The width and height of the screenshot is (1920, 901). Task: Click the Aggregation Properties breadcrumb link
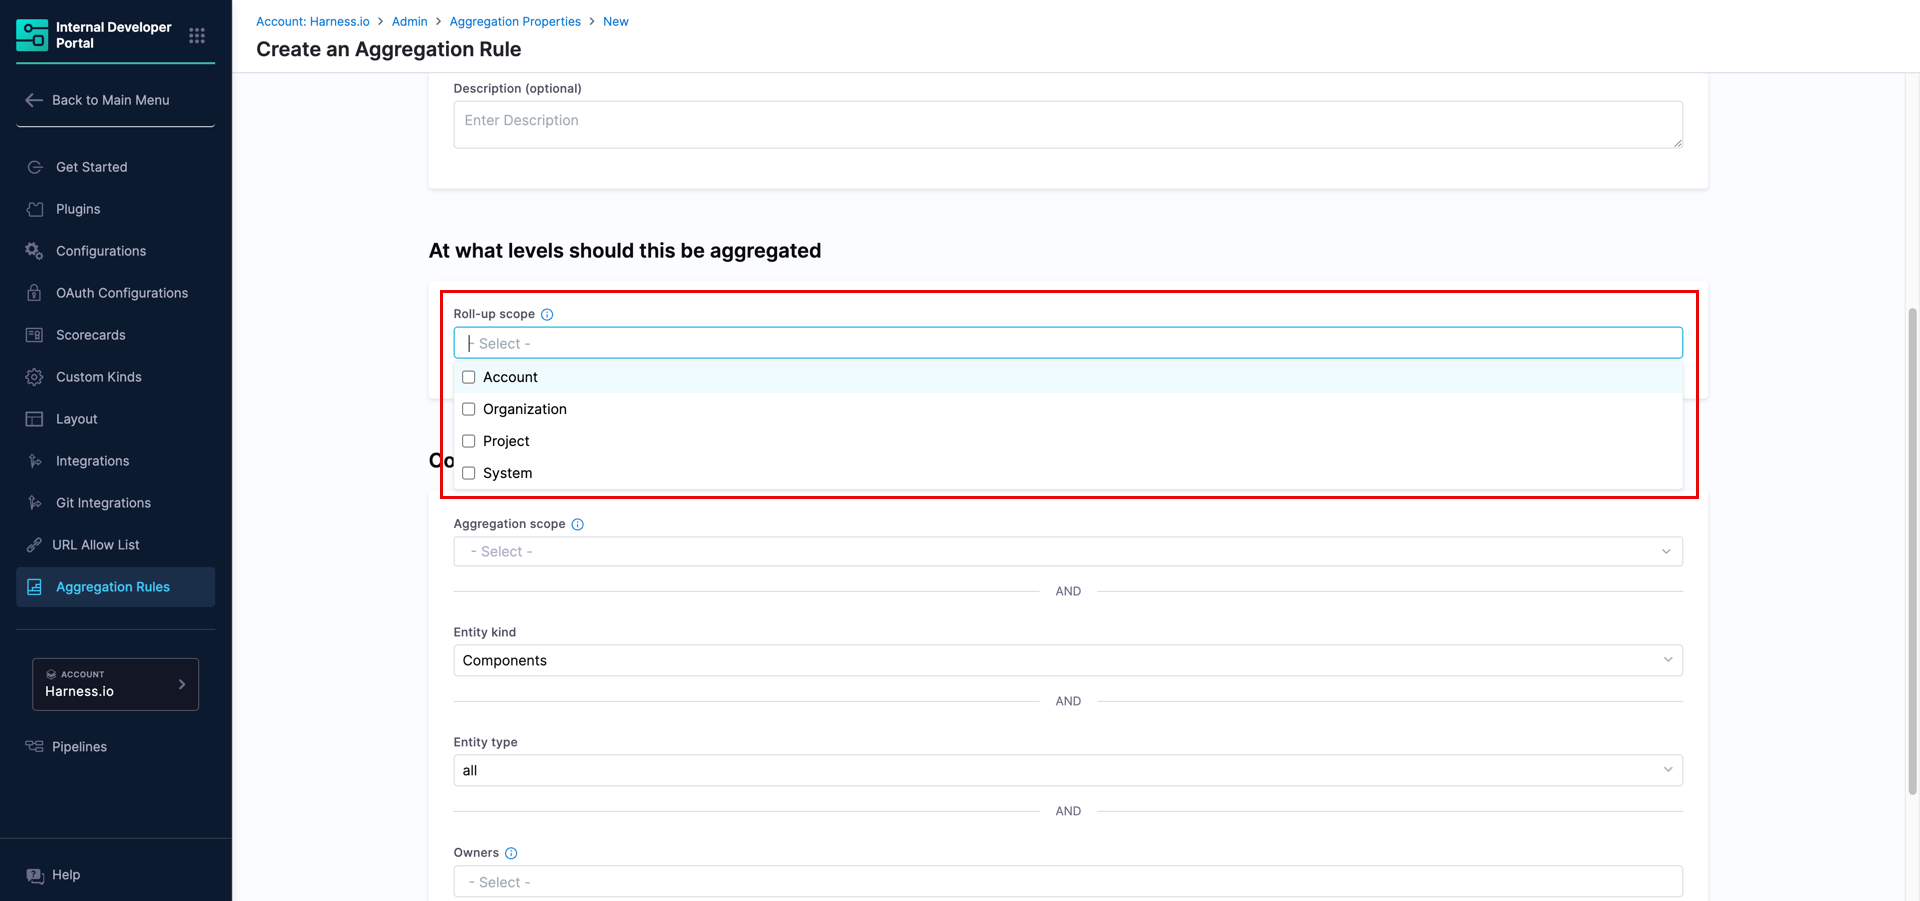[x=515, y=21]
